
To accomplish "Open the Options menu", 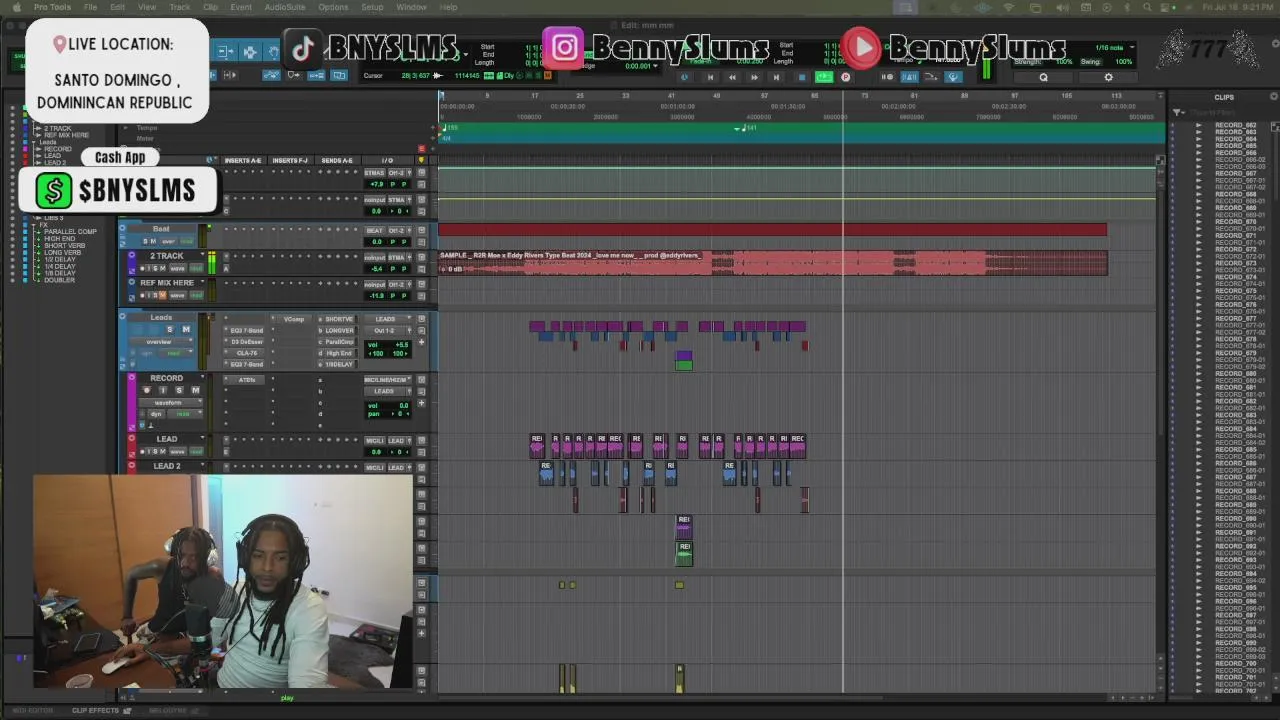I will 333,7.
